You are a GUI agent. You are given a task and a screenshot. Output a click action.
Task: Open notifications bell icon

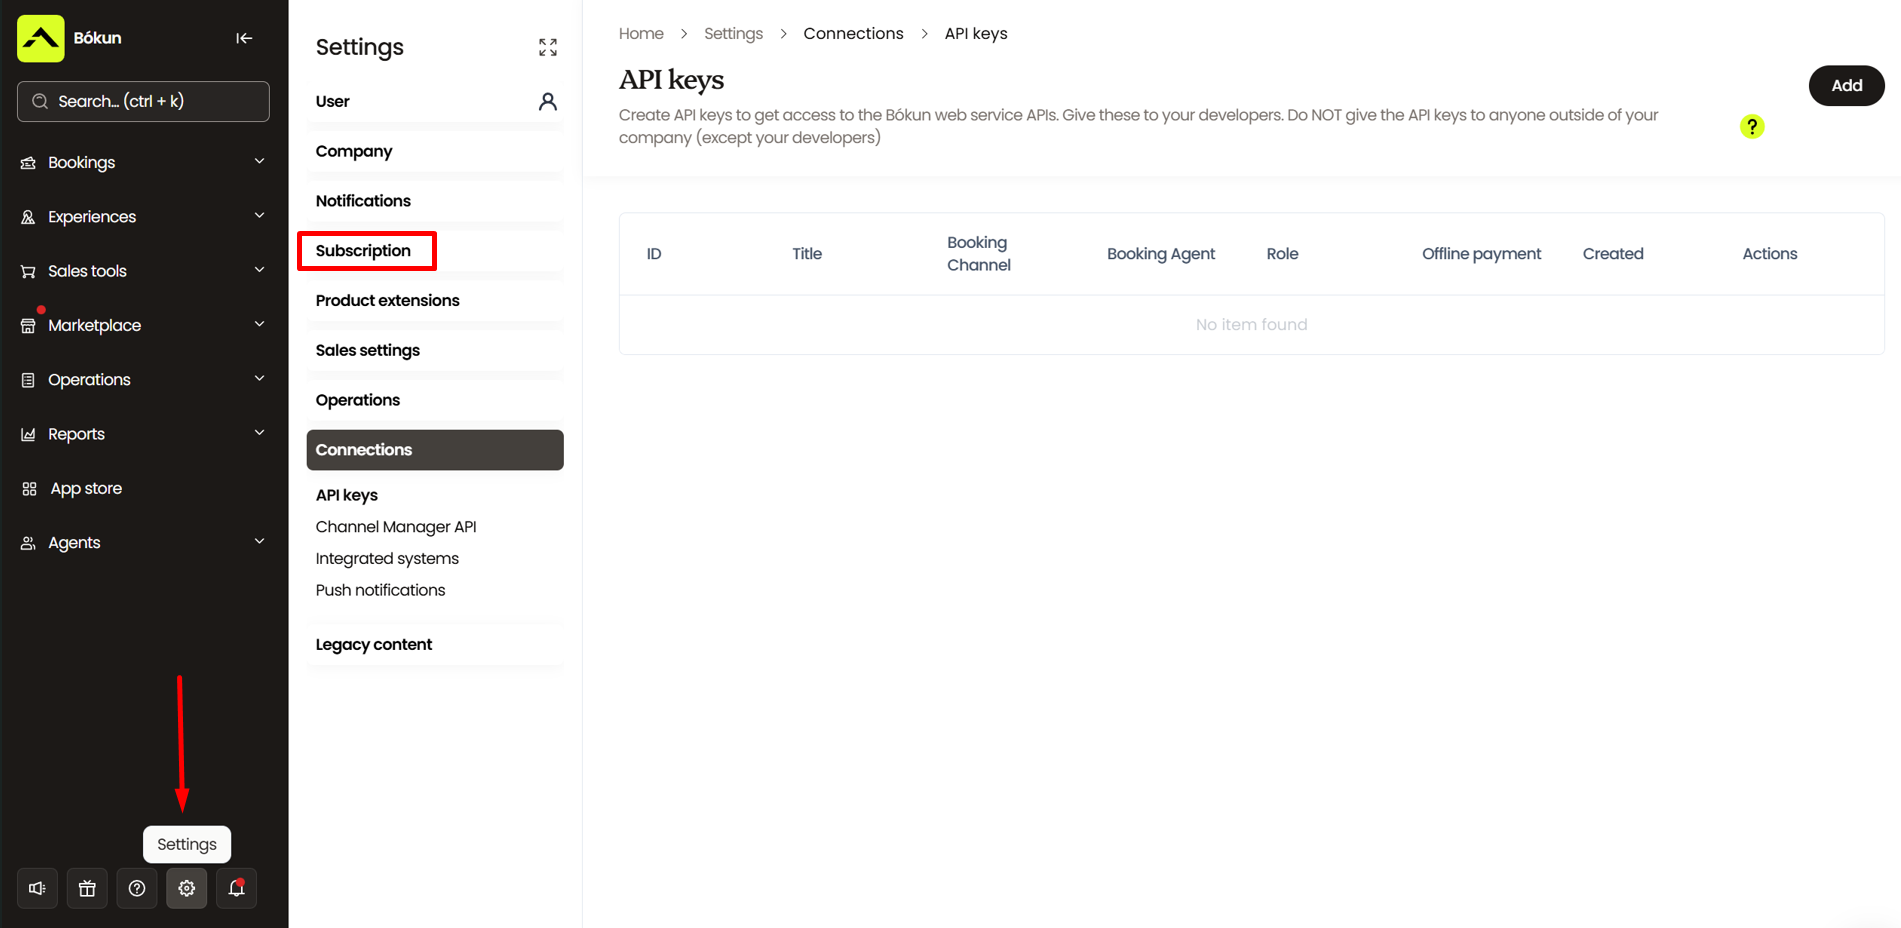tap(237, 888)
